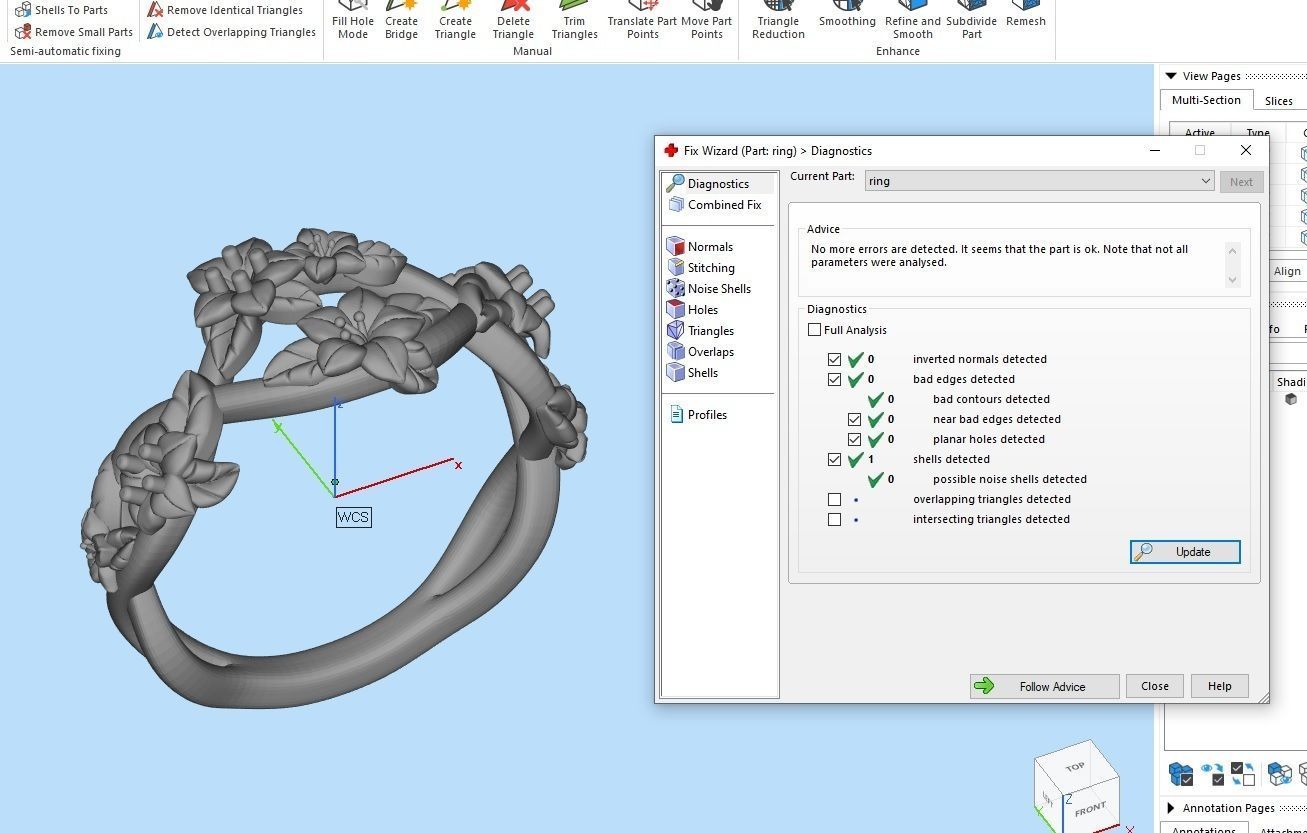Click the Advice box scroll-down arrow
This screenshot has height=833, width=1307.
click(x=1232, y=280)
